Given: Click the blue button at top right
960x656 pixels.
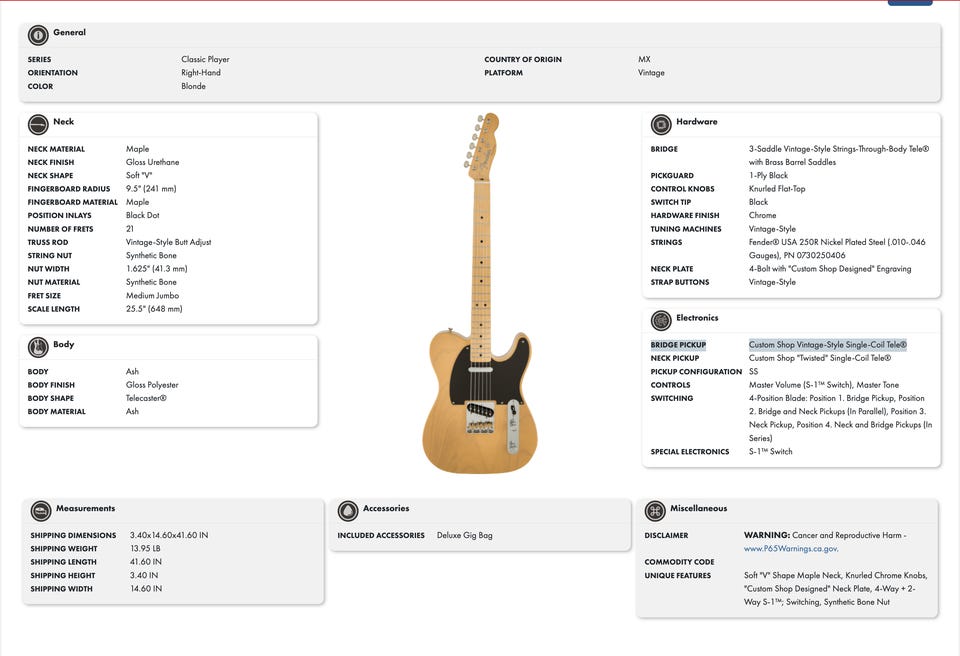Looking at the screenshot, I should [910, 3].
